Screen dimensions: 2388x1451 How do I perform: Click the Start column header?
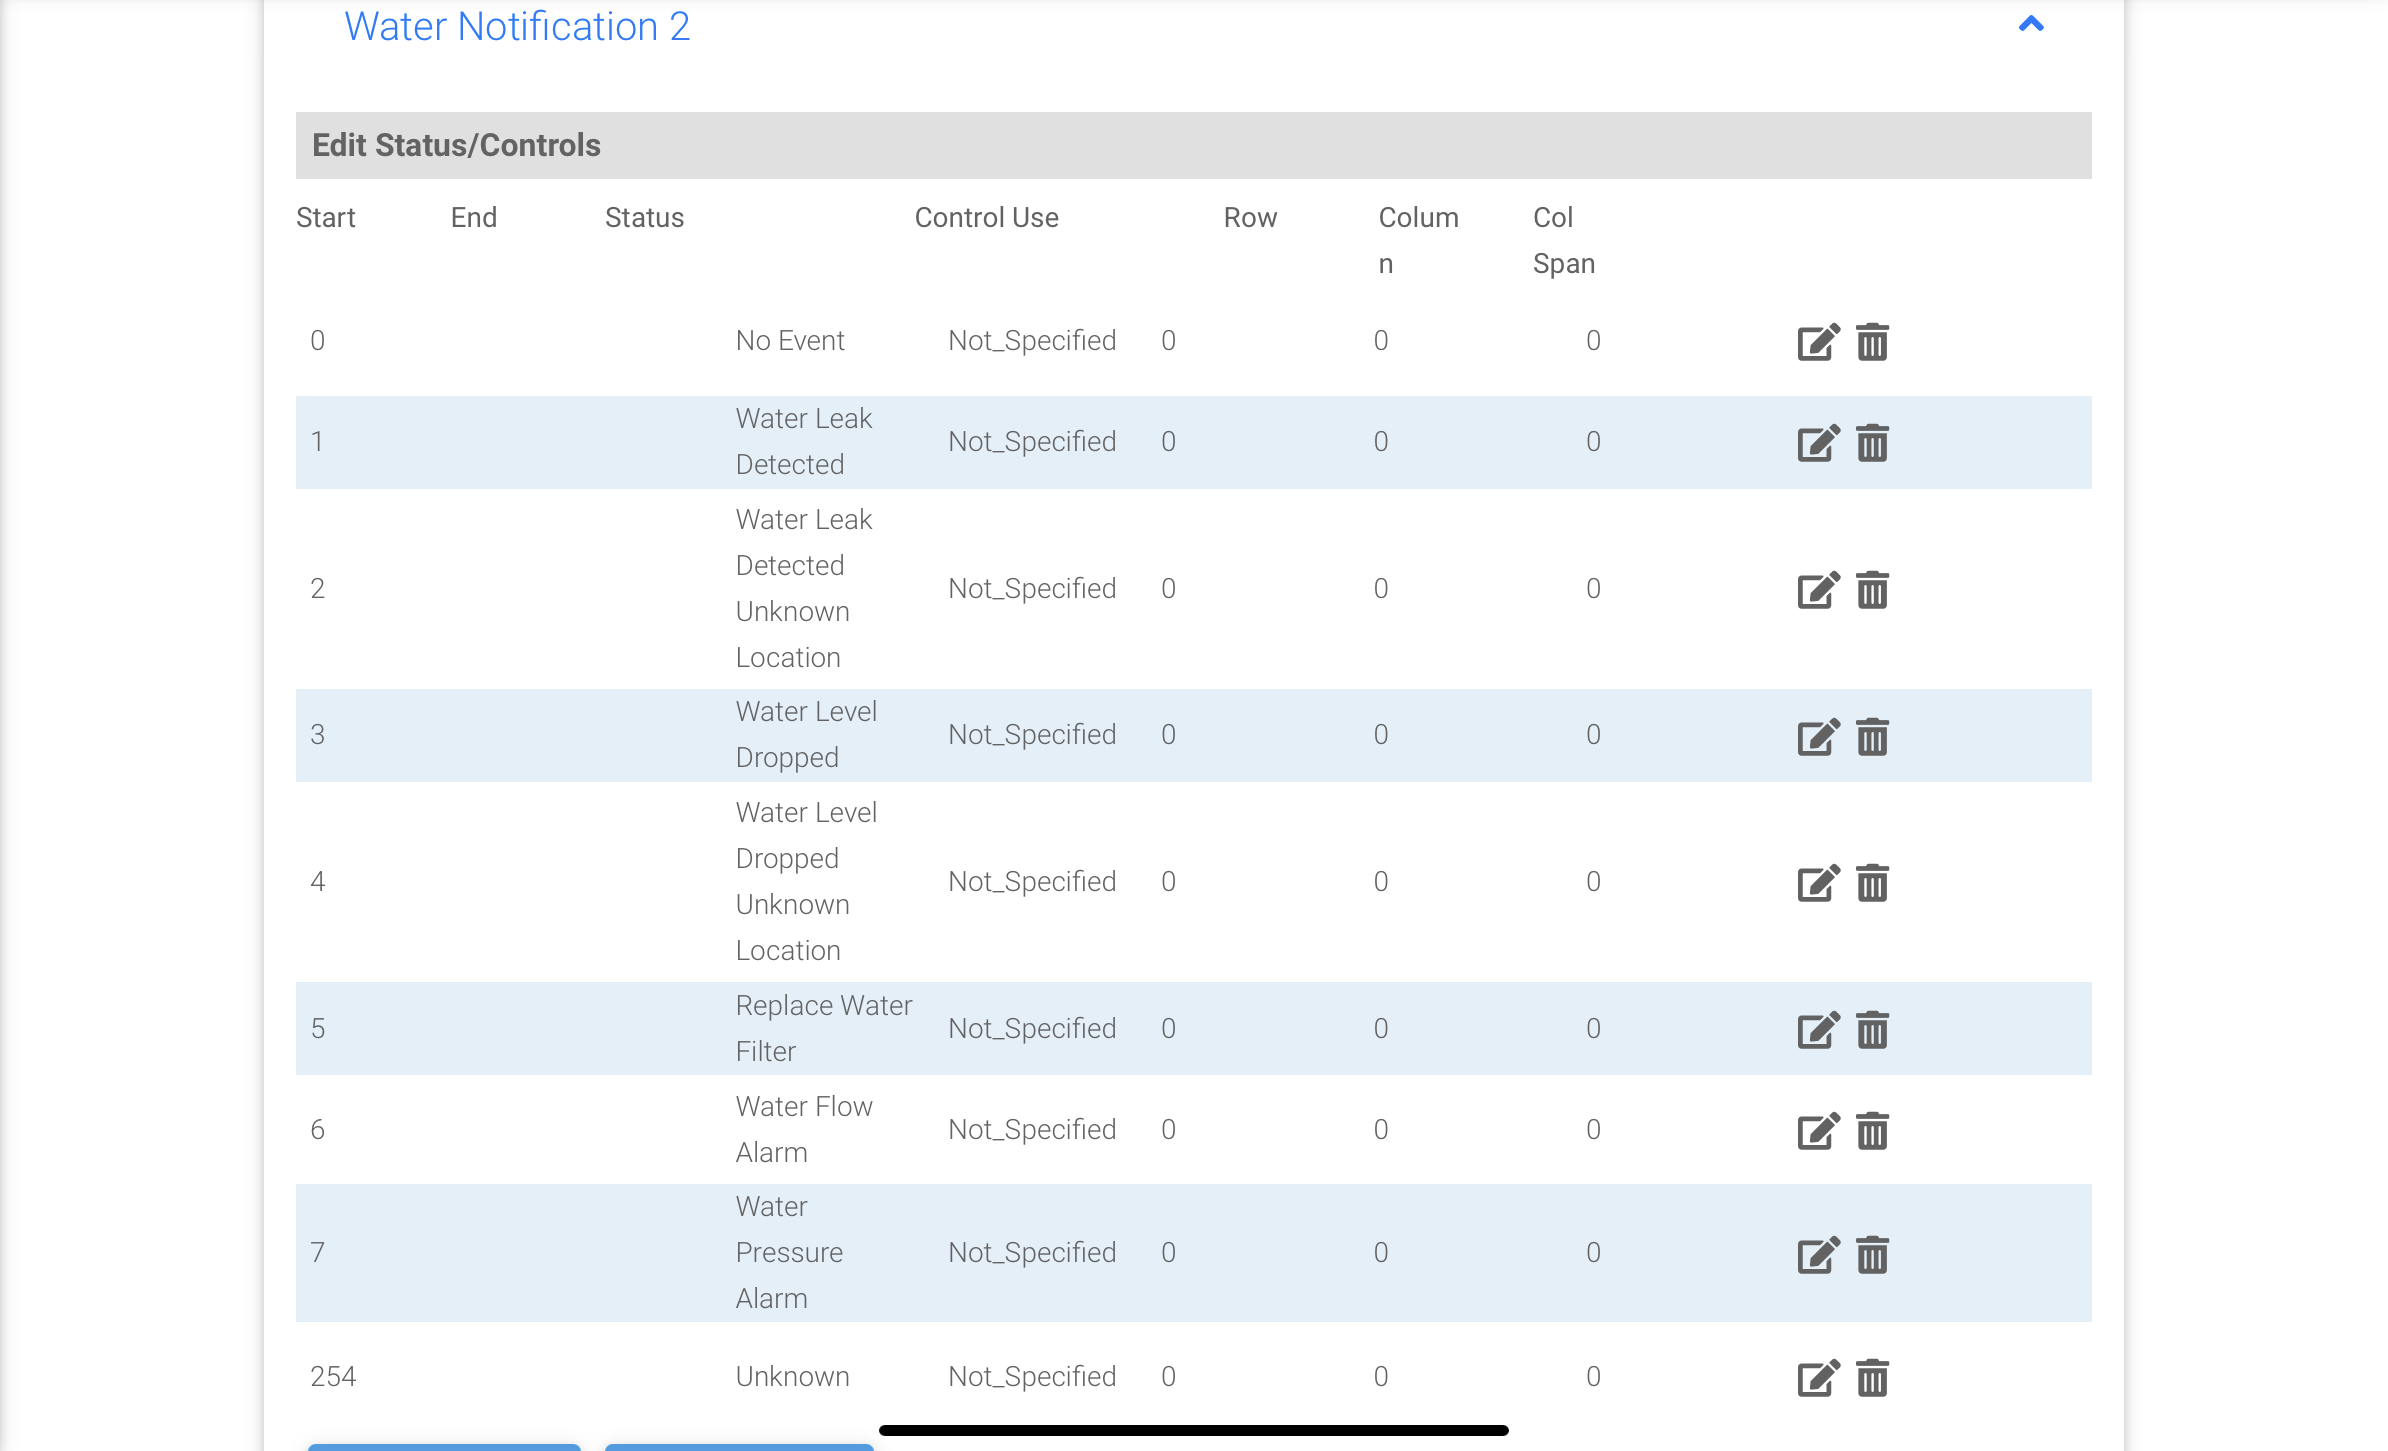pos(326,218)
